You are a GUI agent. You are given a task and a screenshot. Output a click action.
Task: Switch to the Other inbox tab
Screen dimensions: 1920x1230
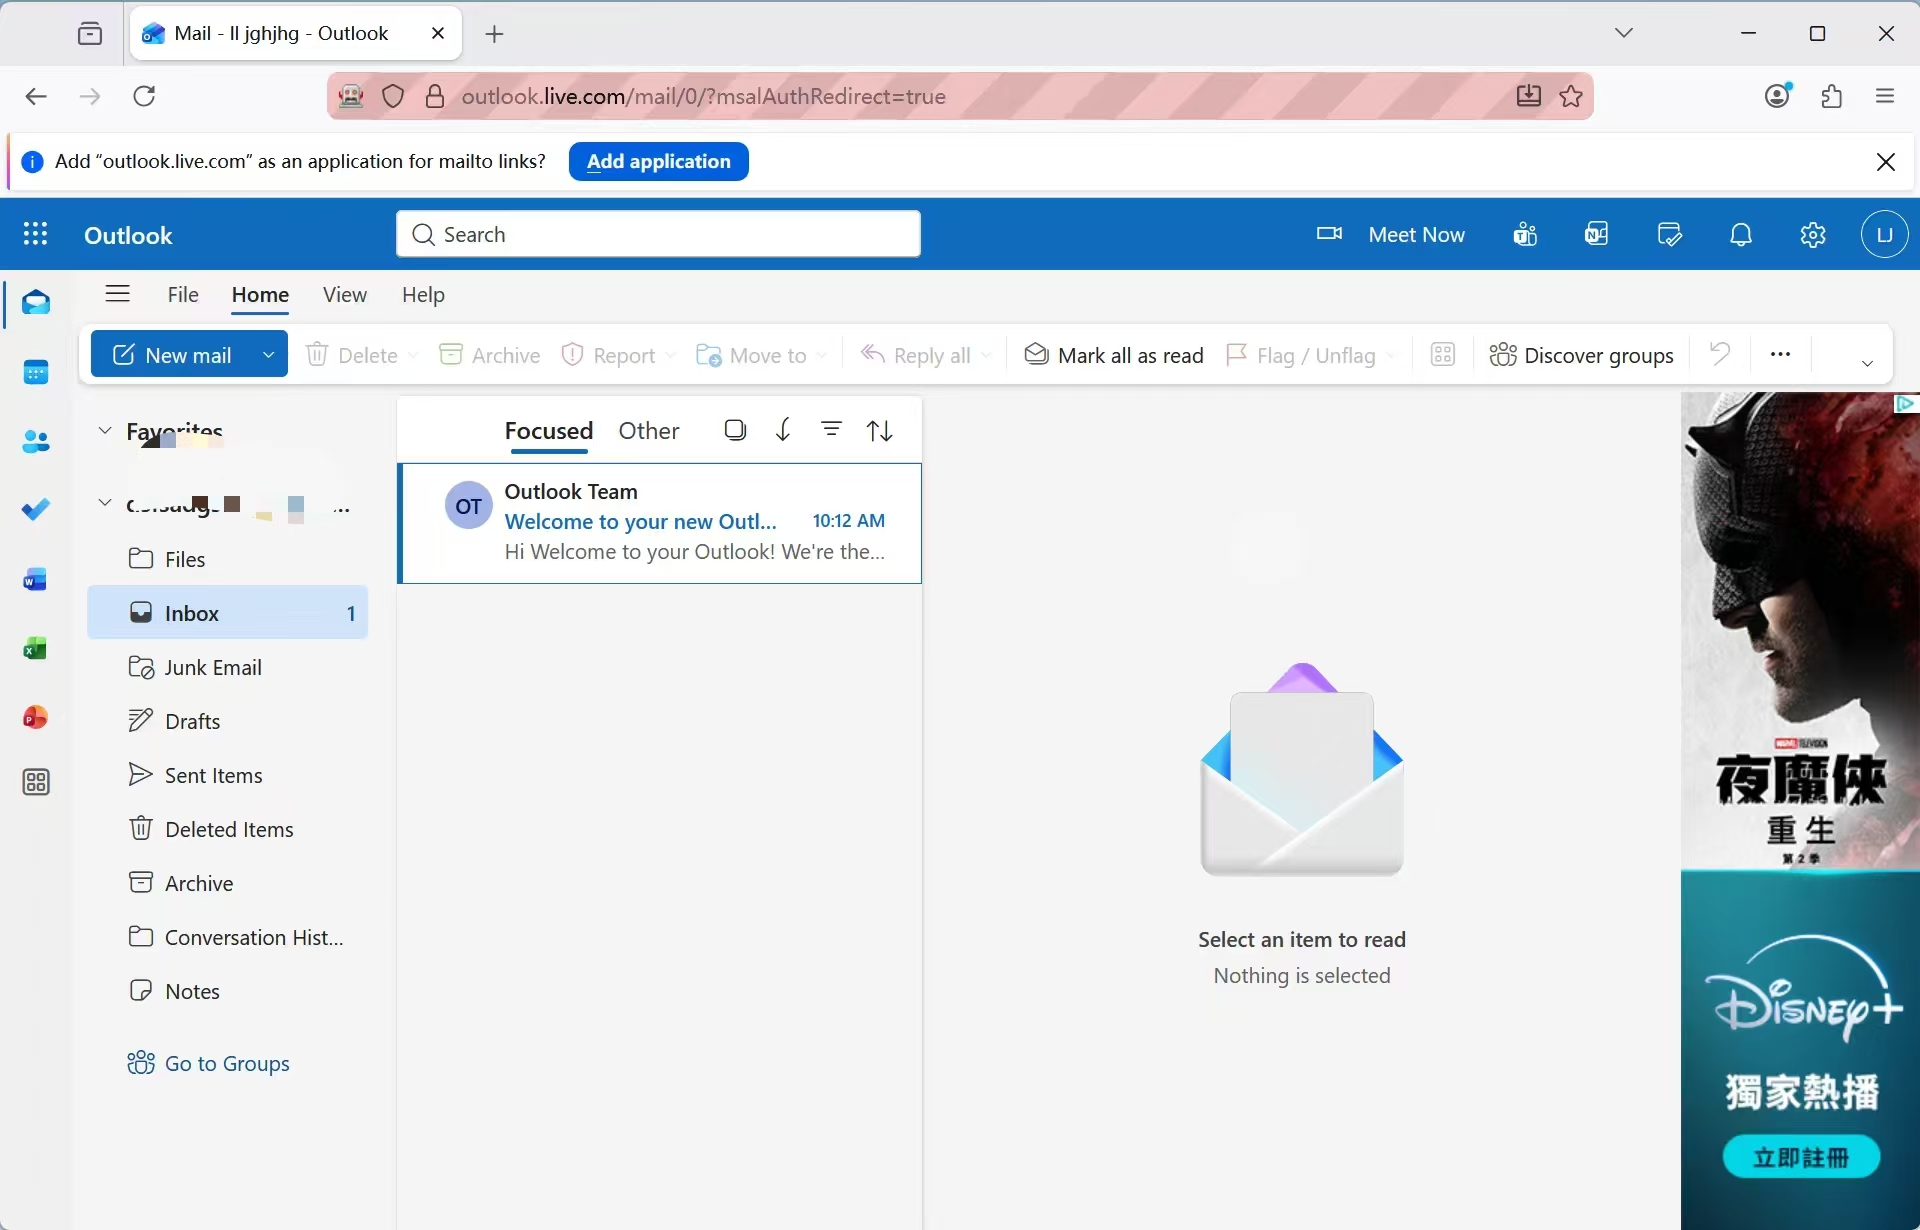649,430
